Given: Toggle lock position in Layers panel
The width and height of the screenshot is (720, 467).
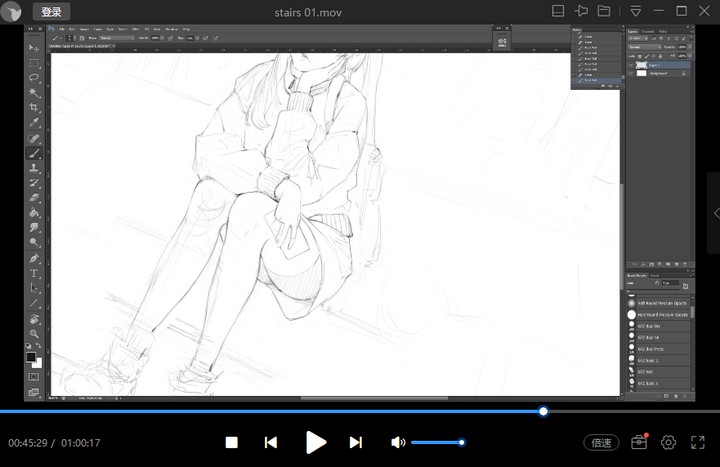Looking at the screenshot, I should 653,56.
